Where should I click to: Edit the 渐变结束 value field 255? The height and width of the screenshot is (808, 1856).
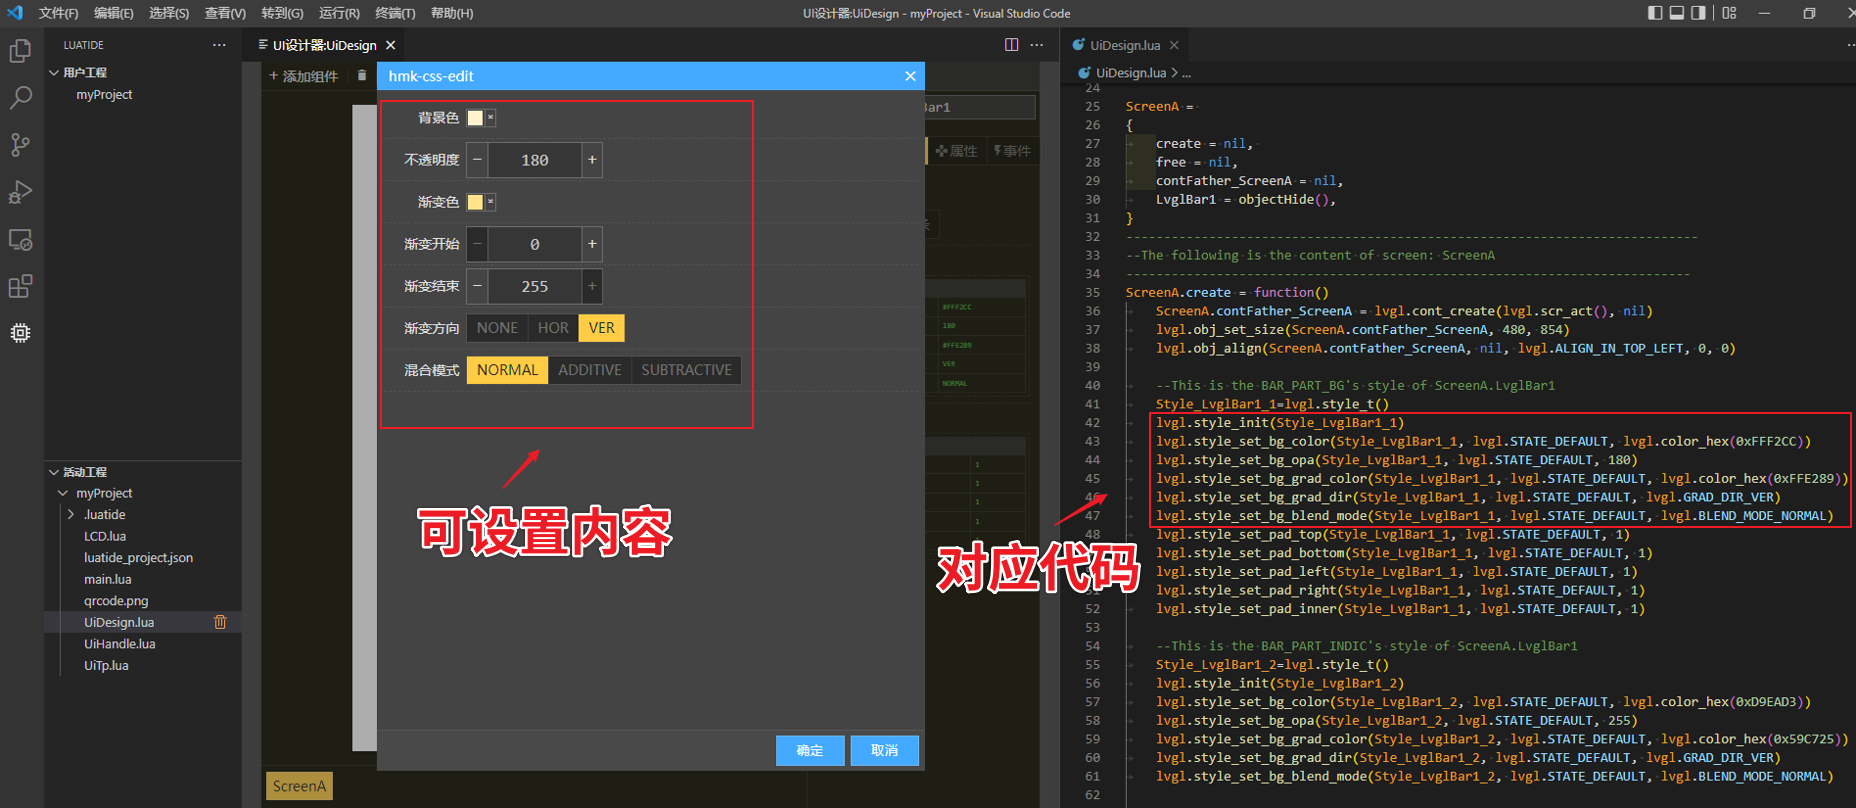[535, 286]
